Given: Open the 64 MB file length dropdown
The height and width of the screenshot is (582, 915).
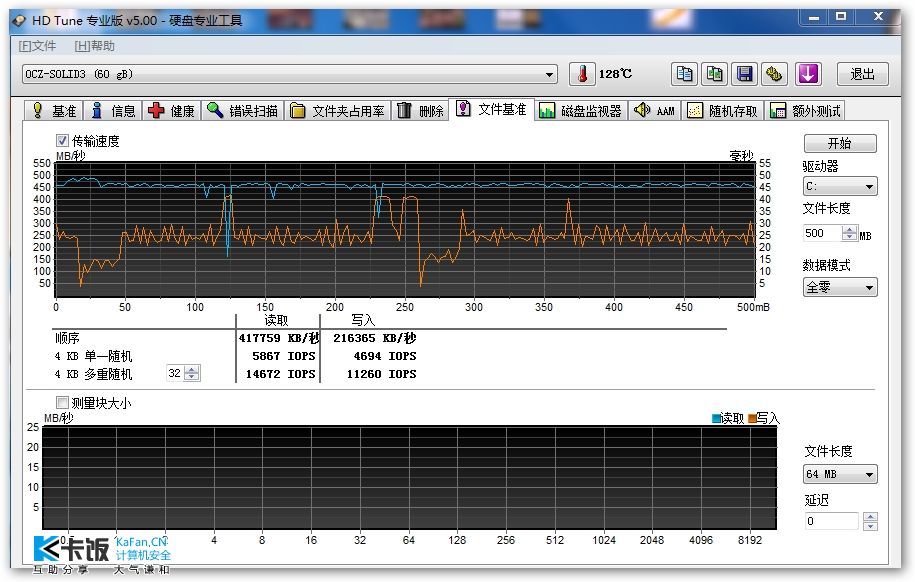Looking at the screenshot, I should coord(840,474).
